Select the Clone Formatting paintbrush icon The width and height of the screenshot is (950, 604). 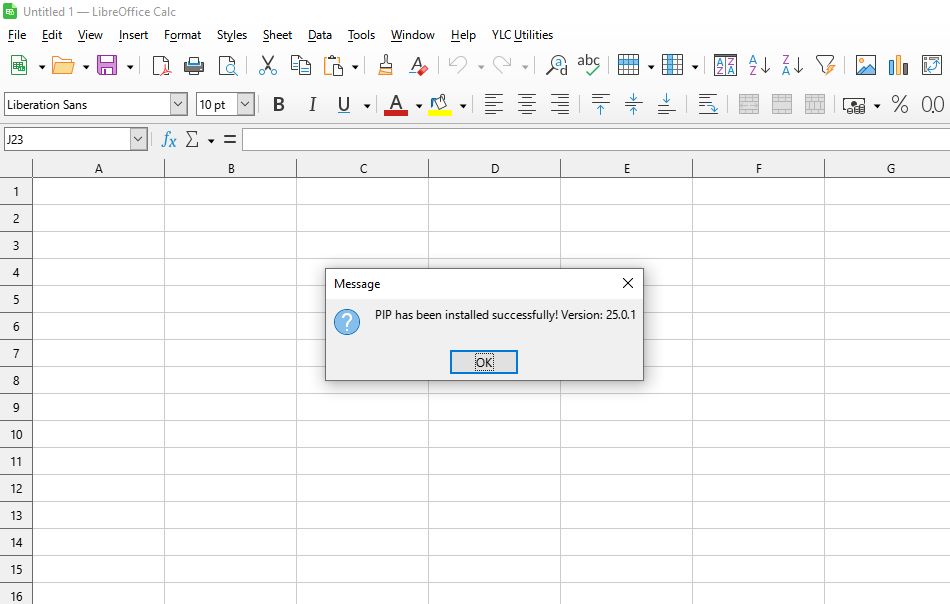(x=385, y=66)
